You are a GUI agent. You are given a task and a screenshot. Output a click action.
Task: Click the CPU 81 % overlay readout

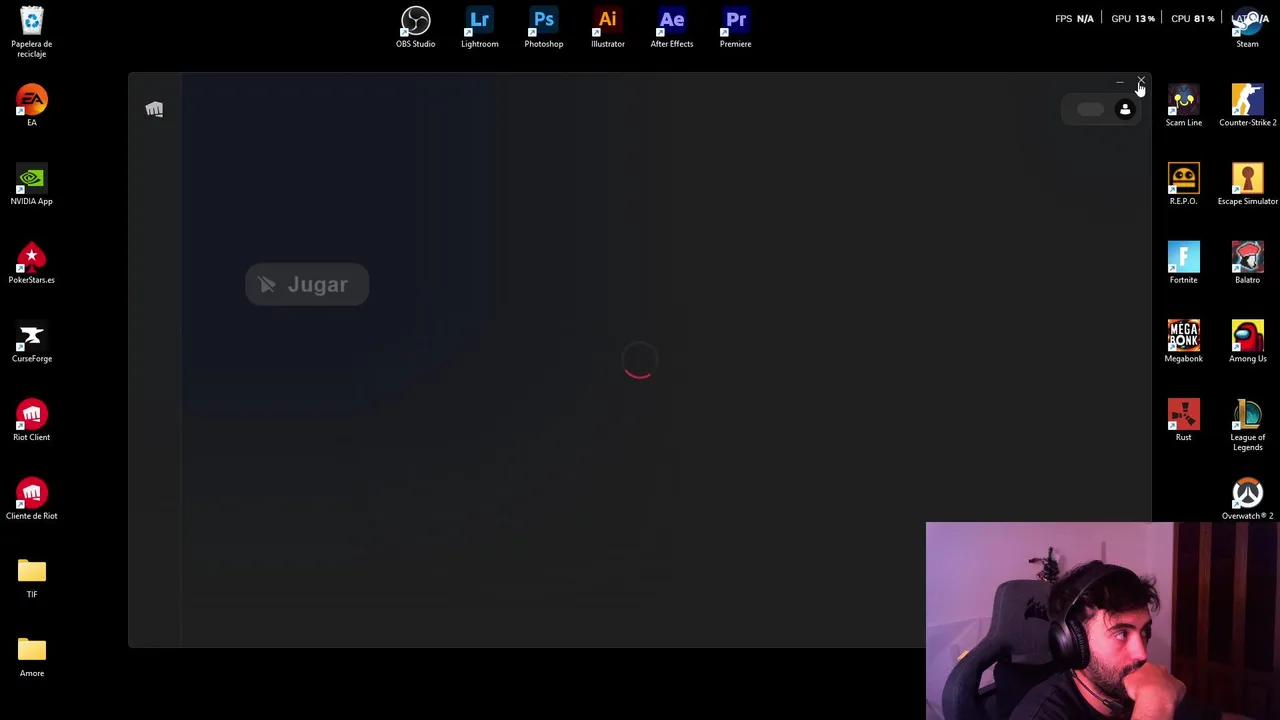click(1193, 19)
